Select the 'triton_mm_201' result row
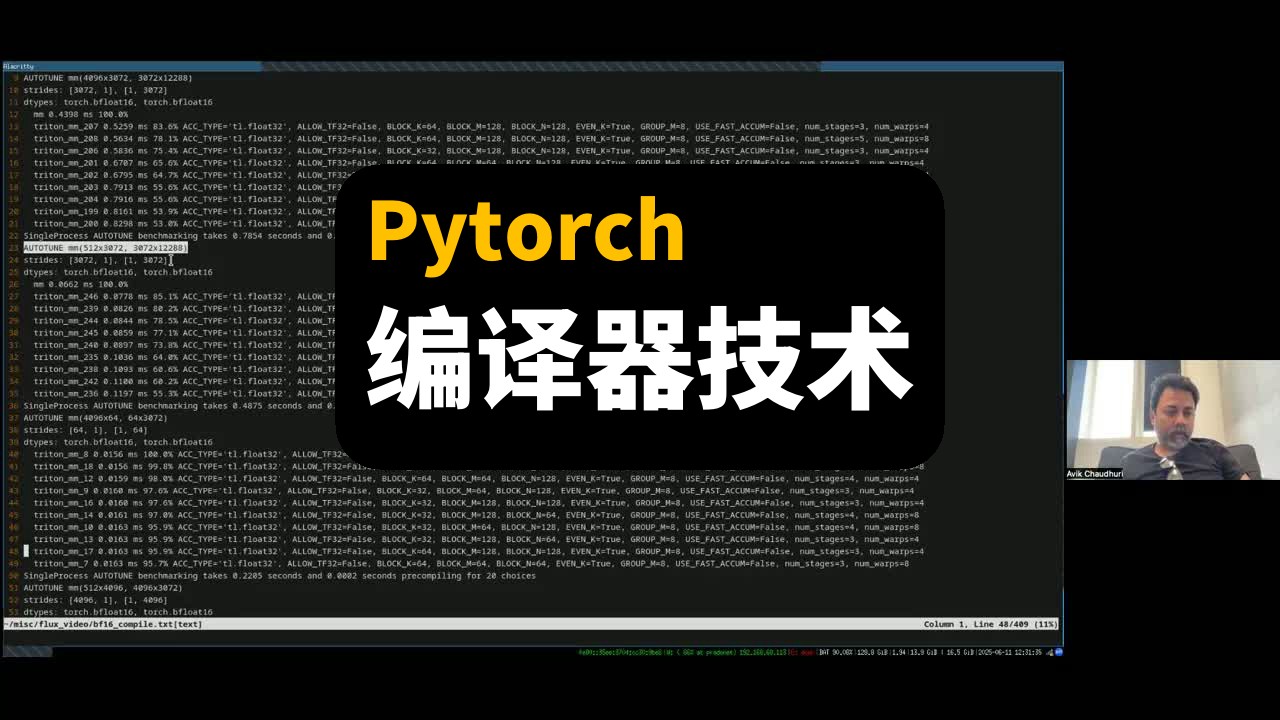This screenshot has height=720, width=1280. (x=479, y=162)
